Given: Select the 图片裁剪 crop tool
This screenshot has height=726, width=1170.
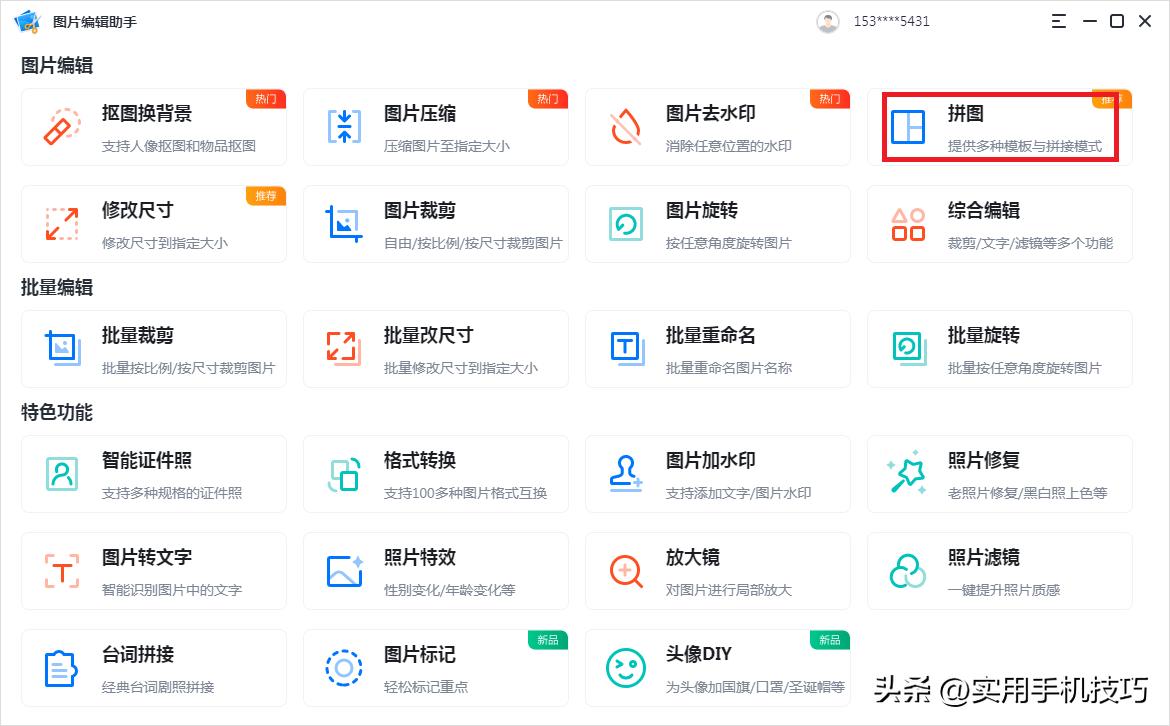Looking at the screenshot, I should click(x=435, y=223).
